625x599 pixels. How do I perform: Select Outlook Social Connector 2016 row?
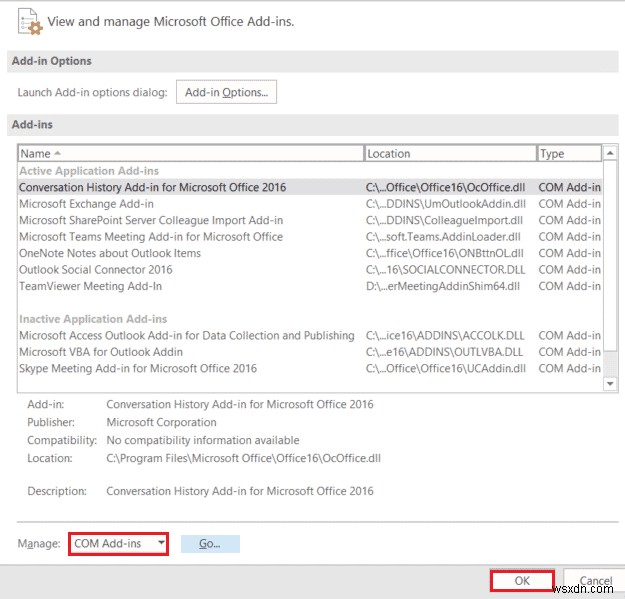pyautogui.click(x=310, y=270)
